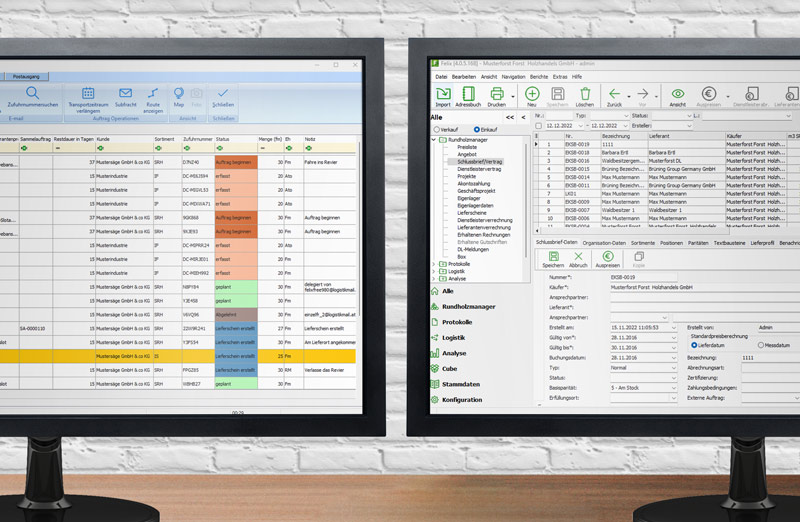Open the Adressbuch icon
This screenshot has width=800, height=522.
(469, 95)
